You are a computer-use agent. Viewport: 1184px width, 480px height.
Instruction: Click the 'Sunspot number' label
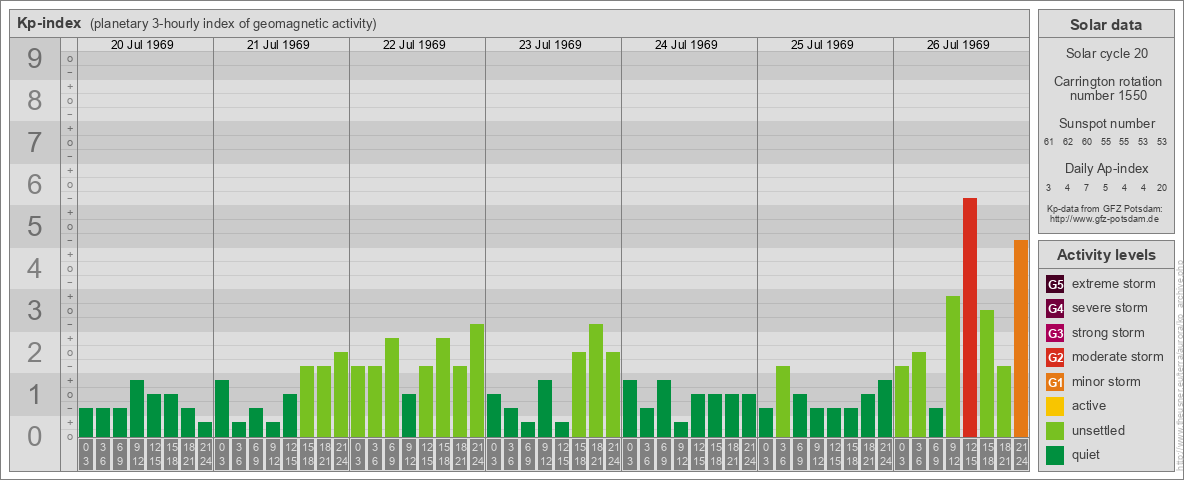1106,124
